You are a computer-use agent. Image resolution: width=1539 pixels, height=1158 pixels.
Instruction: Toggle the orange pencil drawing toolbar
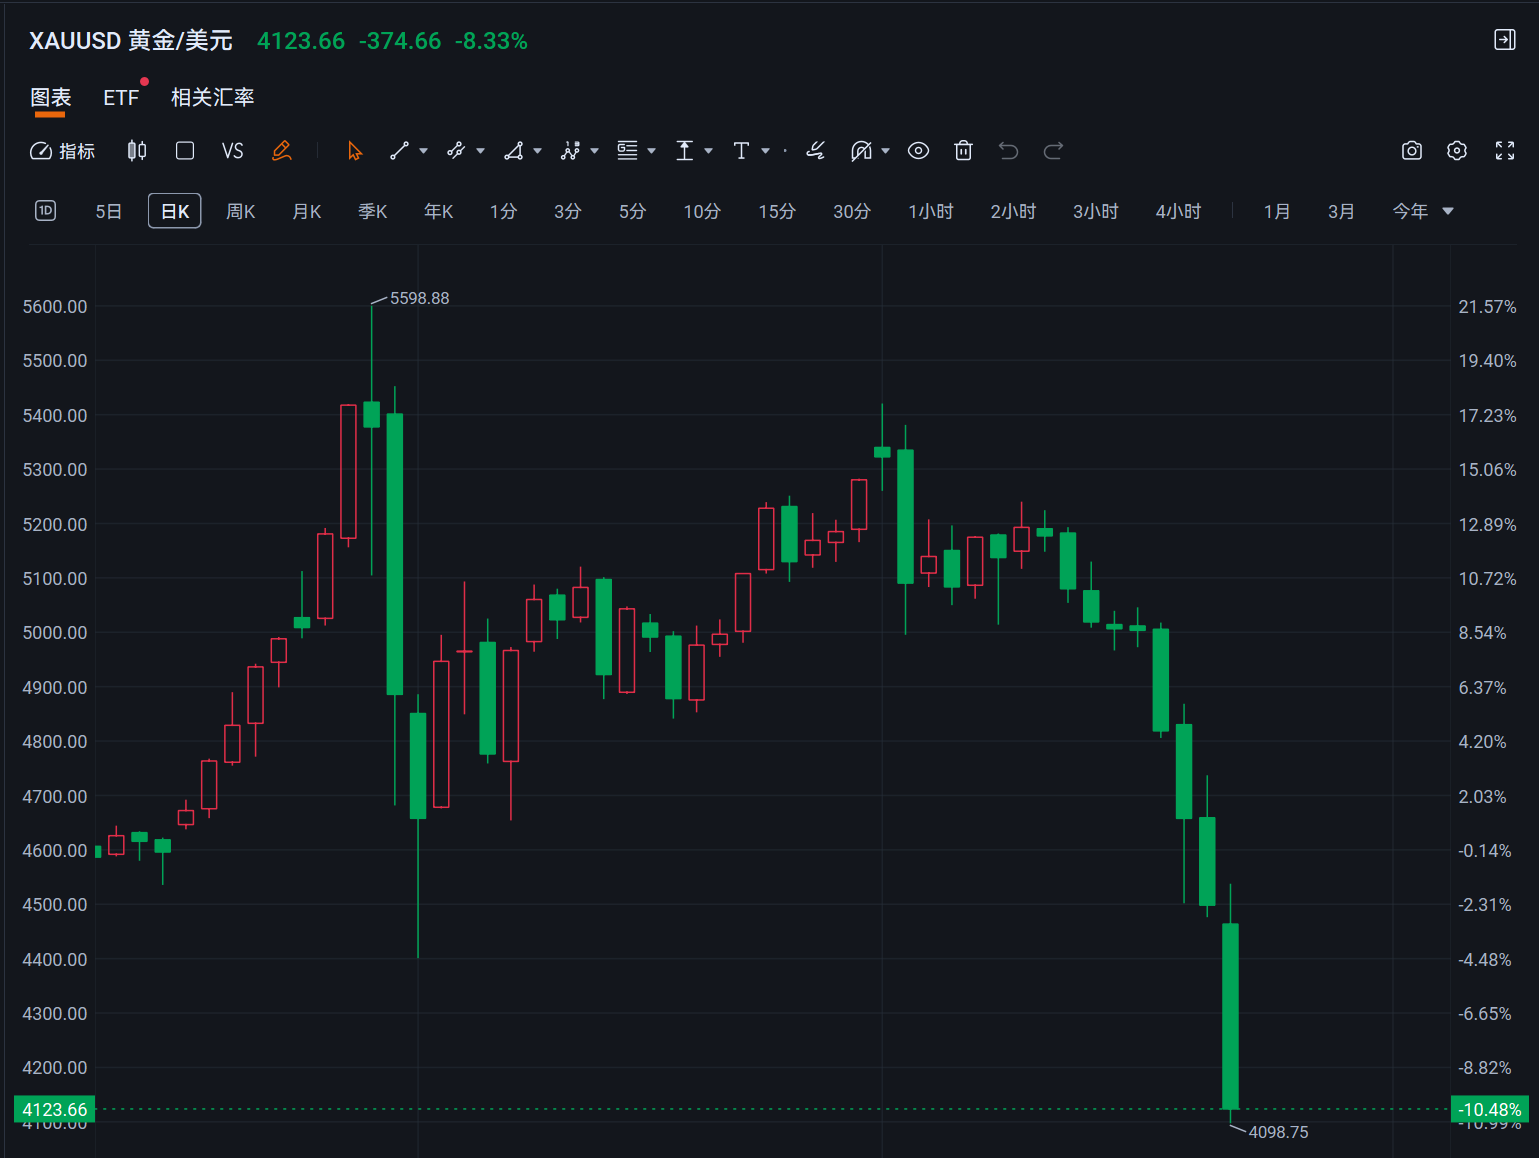[x=282, y=151]
